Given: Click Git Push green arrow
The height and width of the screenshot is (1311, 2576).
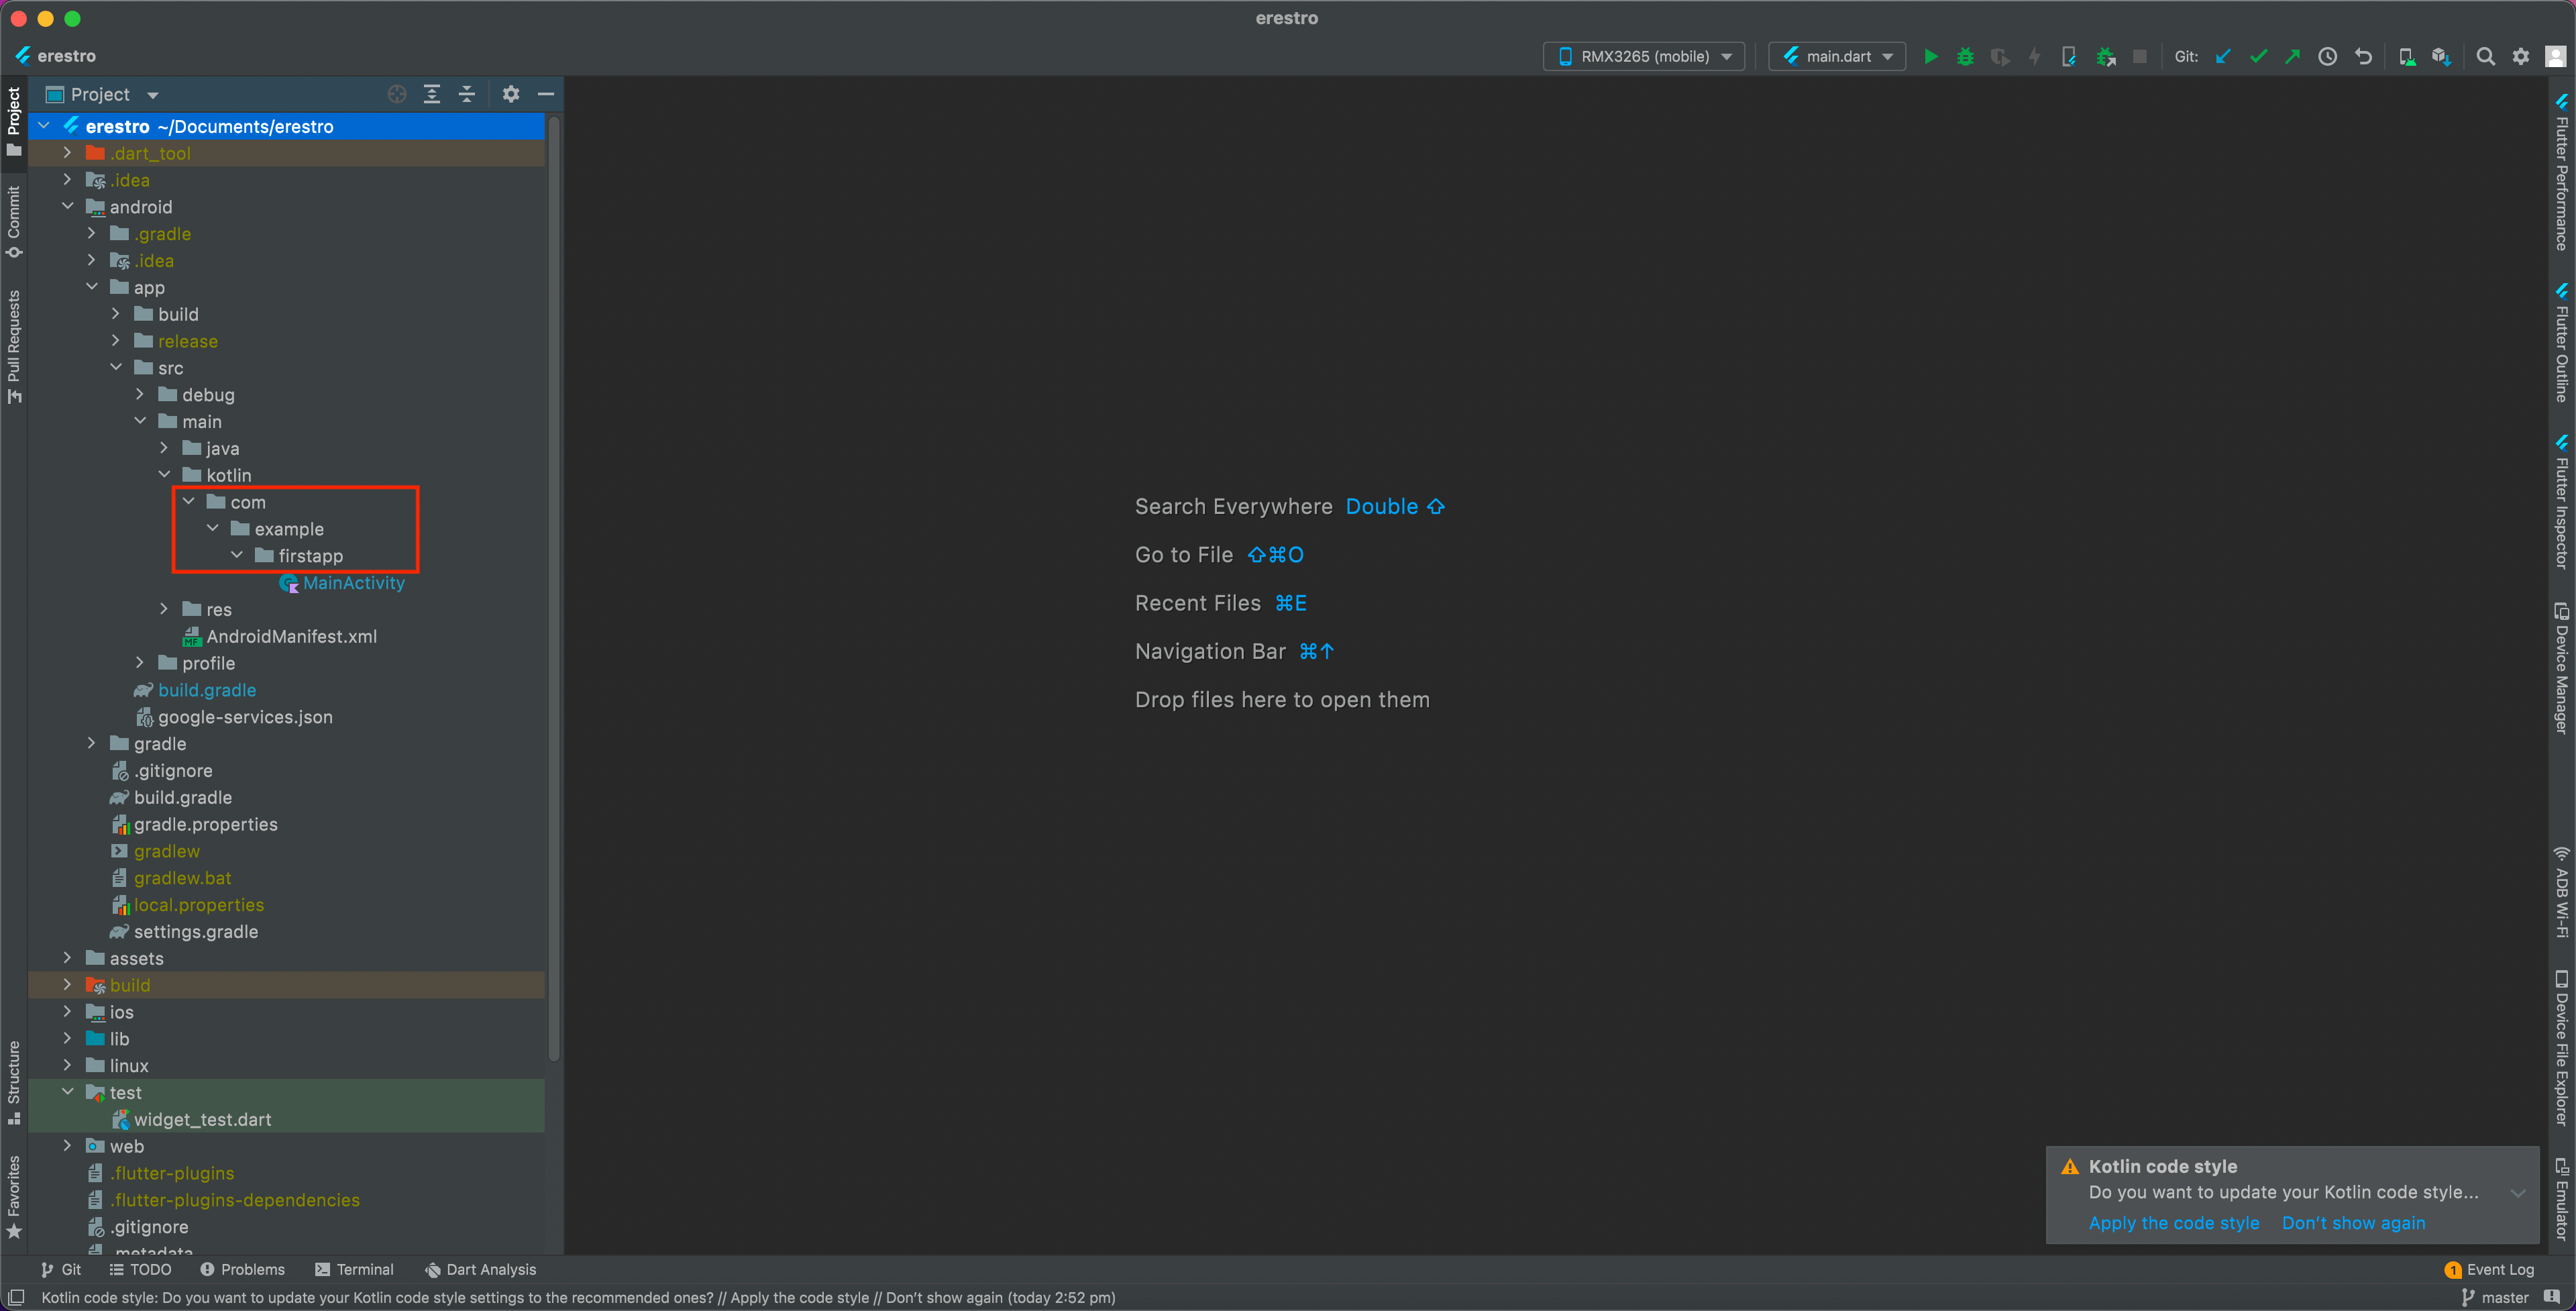Looking at the screenshot, I should 2292,57.
